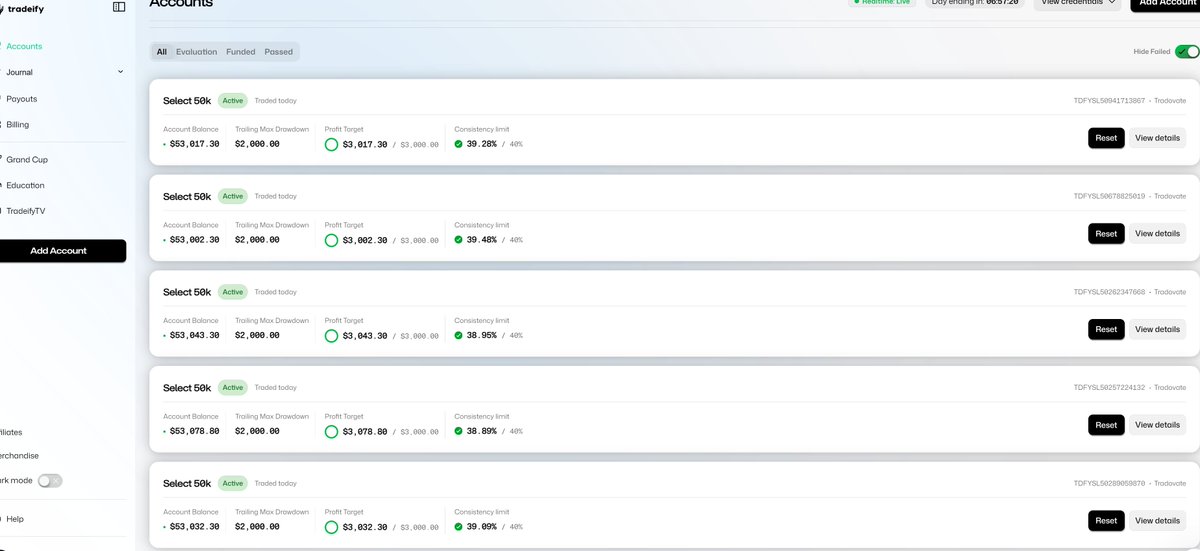Click the Active badge on the $53,078.80 account

pos(233,388)
